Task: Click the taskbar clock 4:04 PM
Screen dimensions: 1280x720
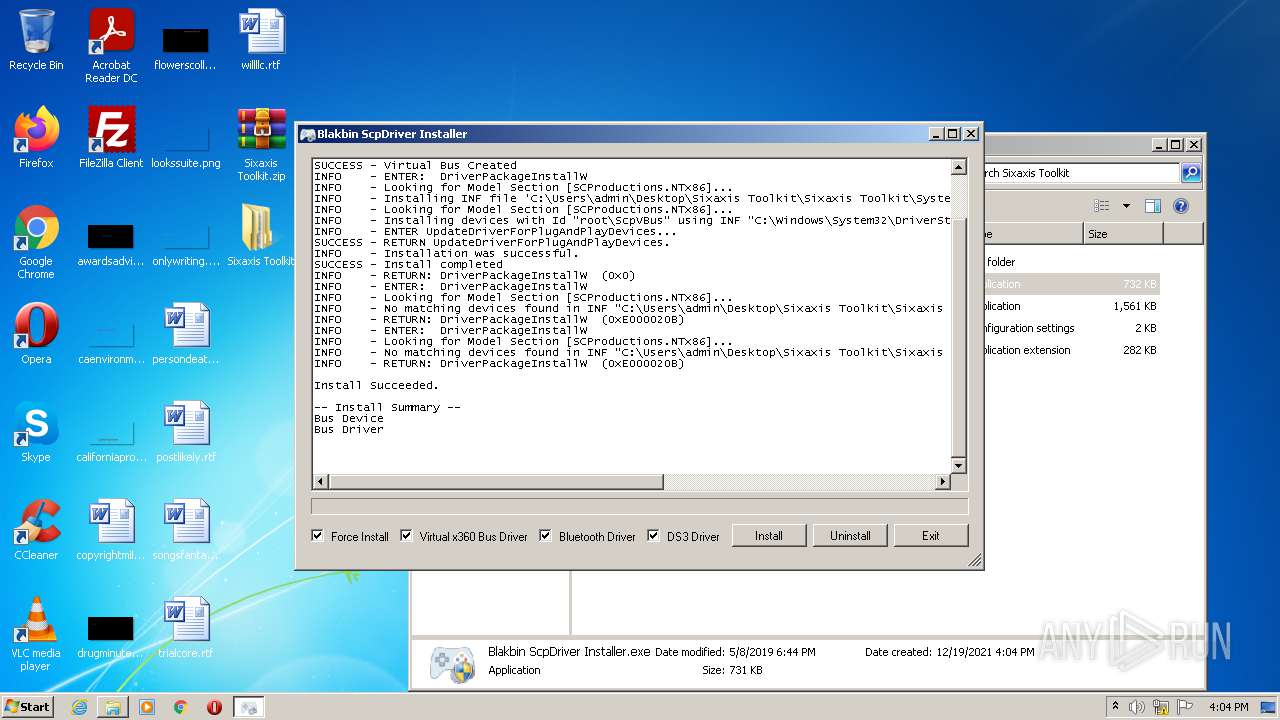Action: coord(1228,707)
